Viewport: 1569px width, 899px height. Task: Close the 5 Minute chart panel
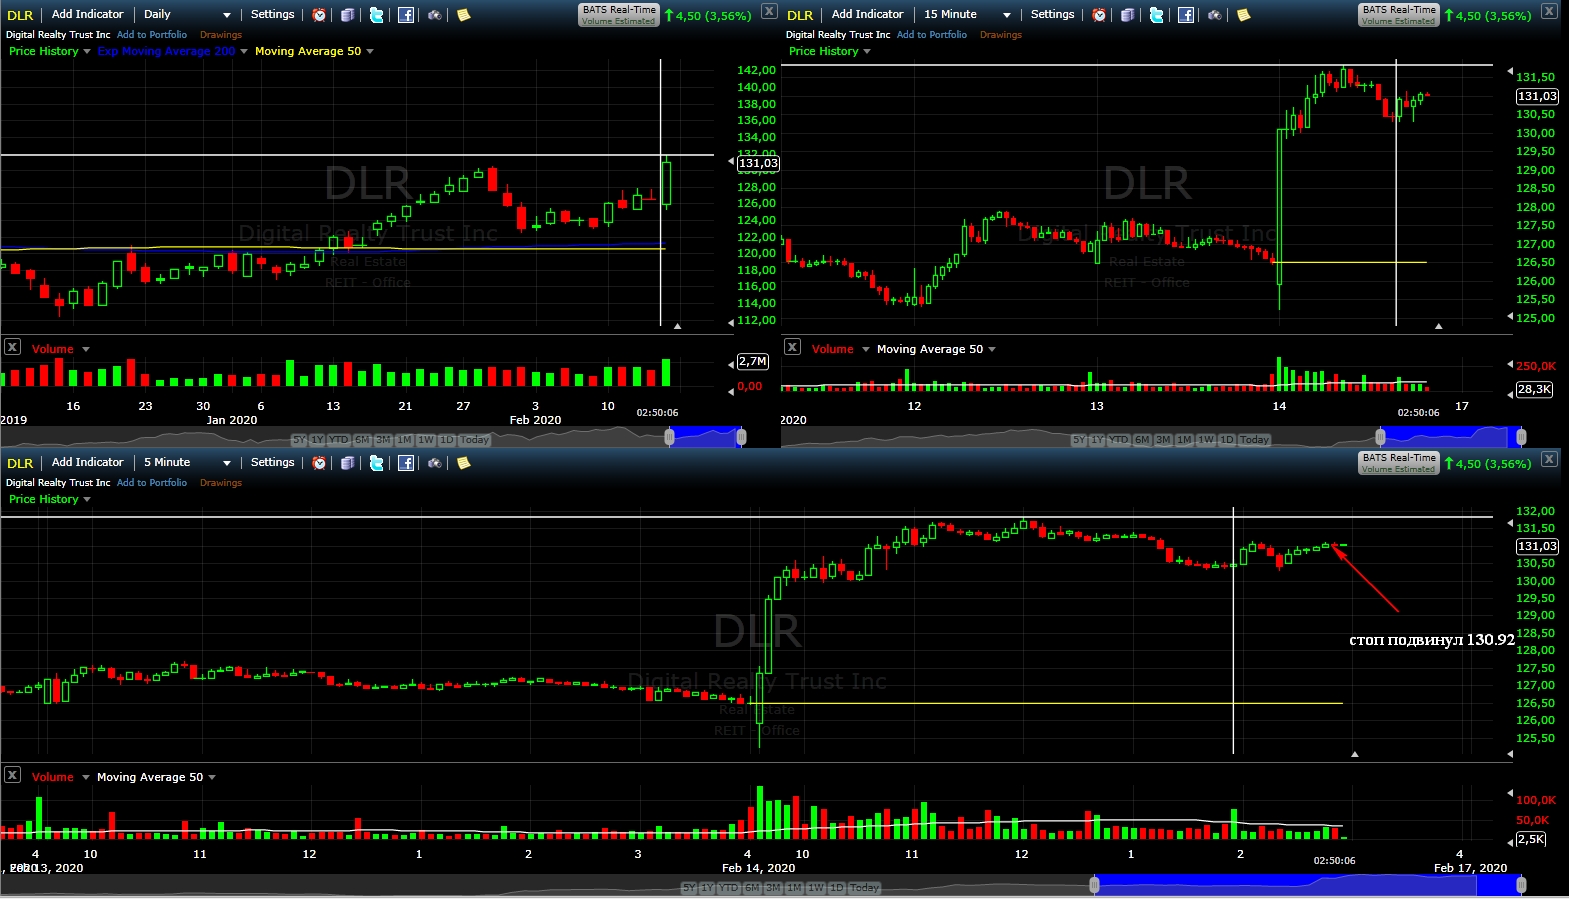click(x=1549, y=459)
